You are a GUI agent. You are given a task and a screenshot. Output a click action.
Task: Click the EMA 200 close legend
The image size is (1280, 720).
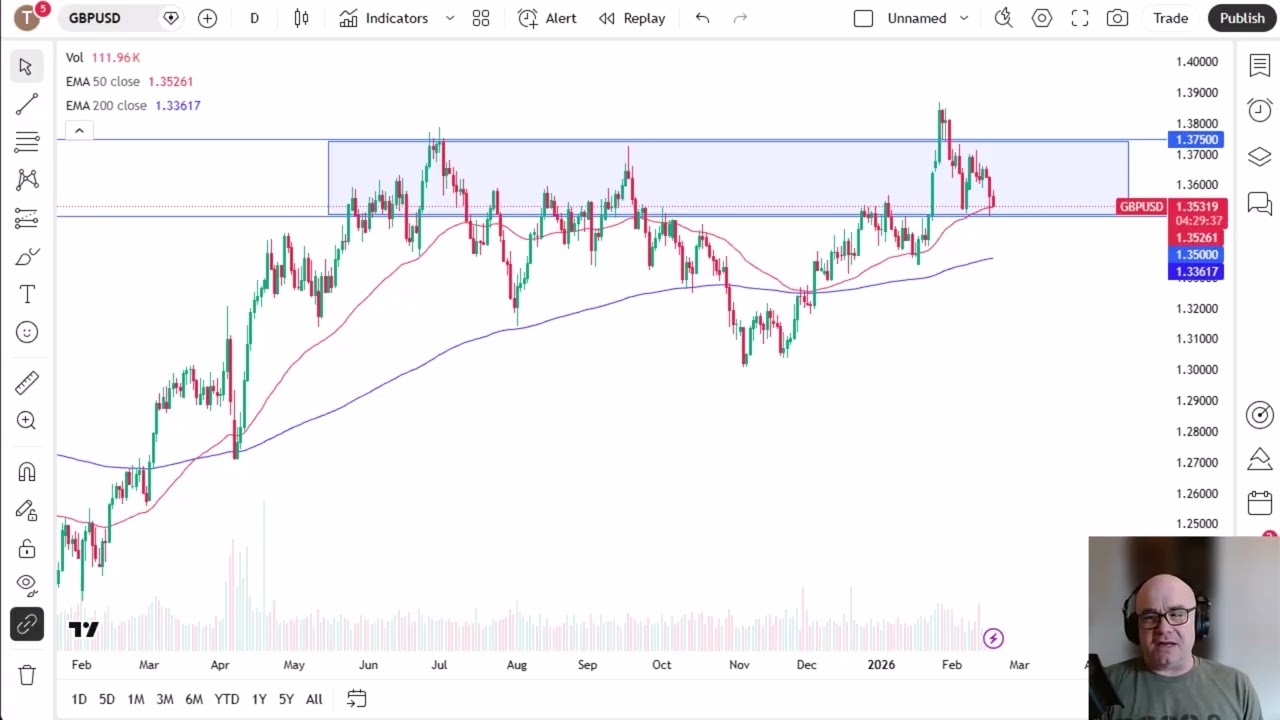click(x=133, y=105)
